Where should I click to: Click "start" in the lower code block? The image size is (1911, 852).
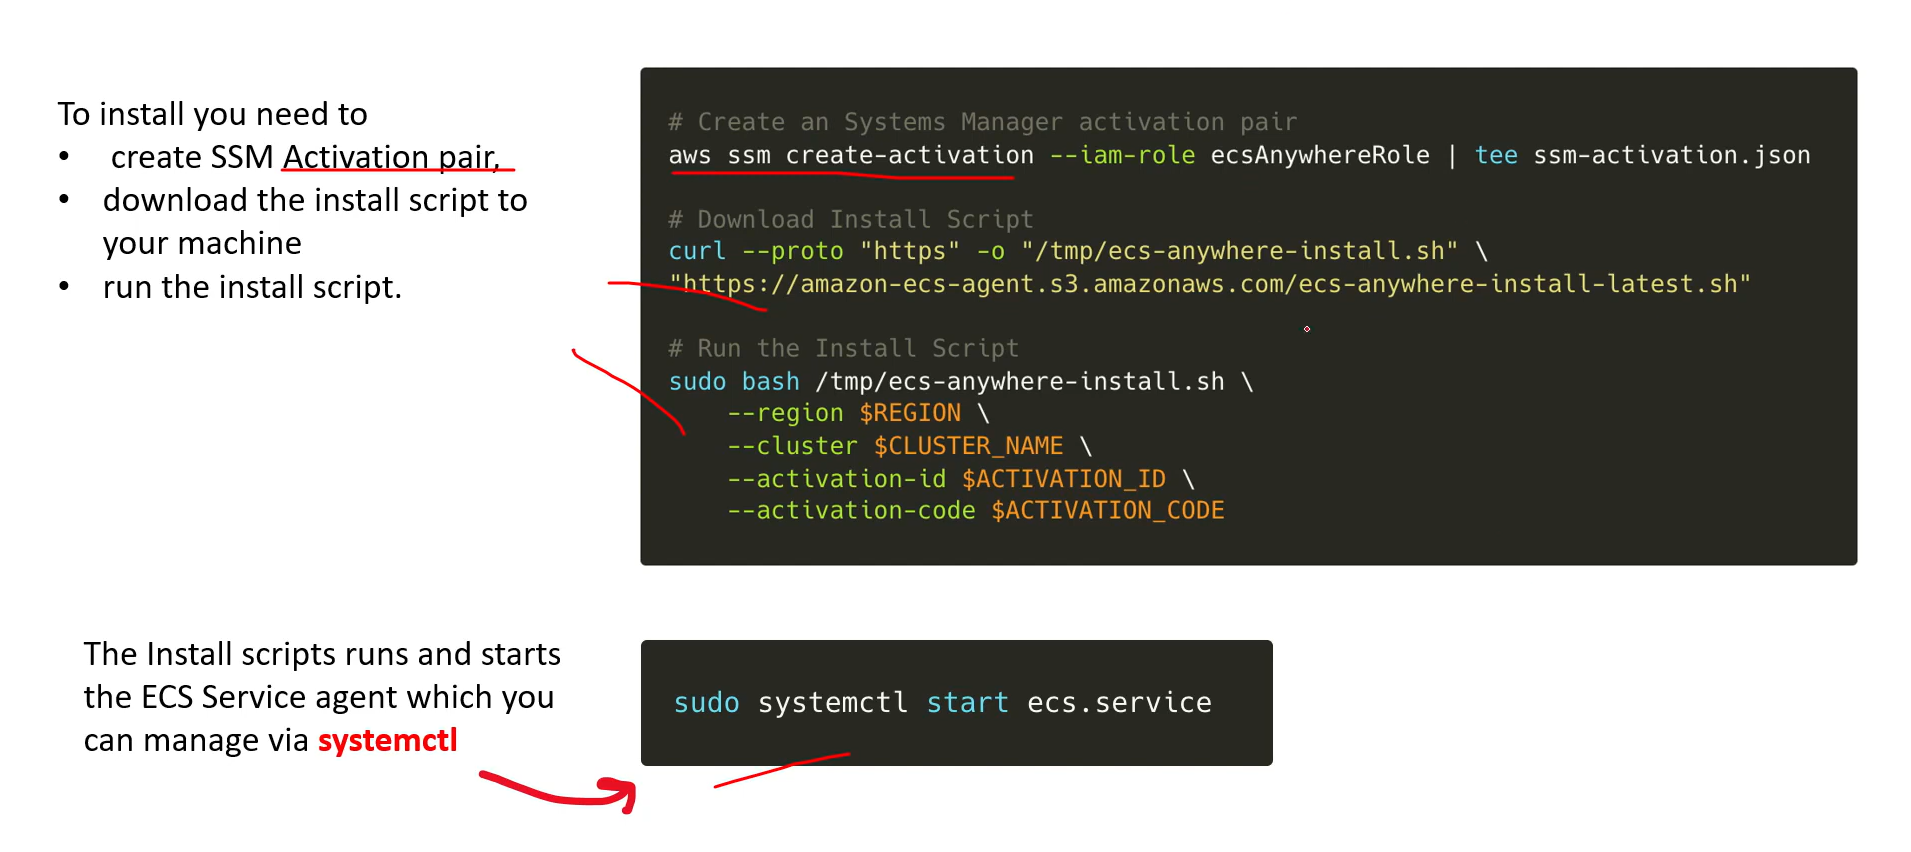click(x=968, y=703)
